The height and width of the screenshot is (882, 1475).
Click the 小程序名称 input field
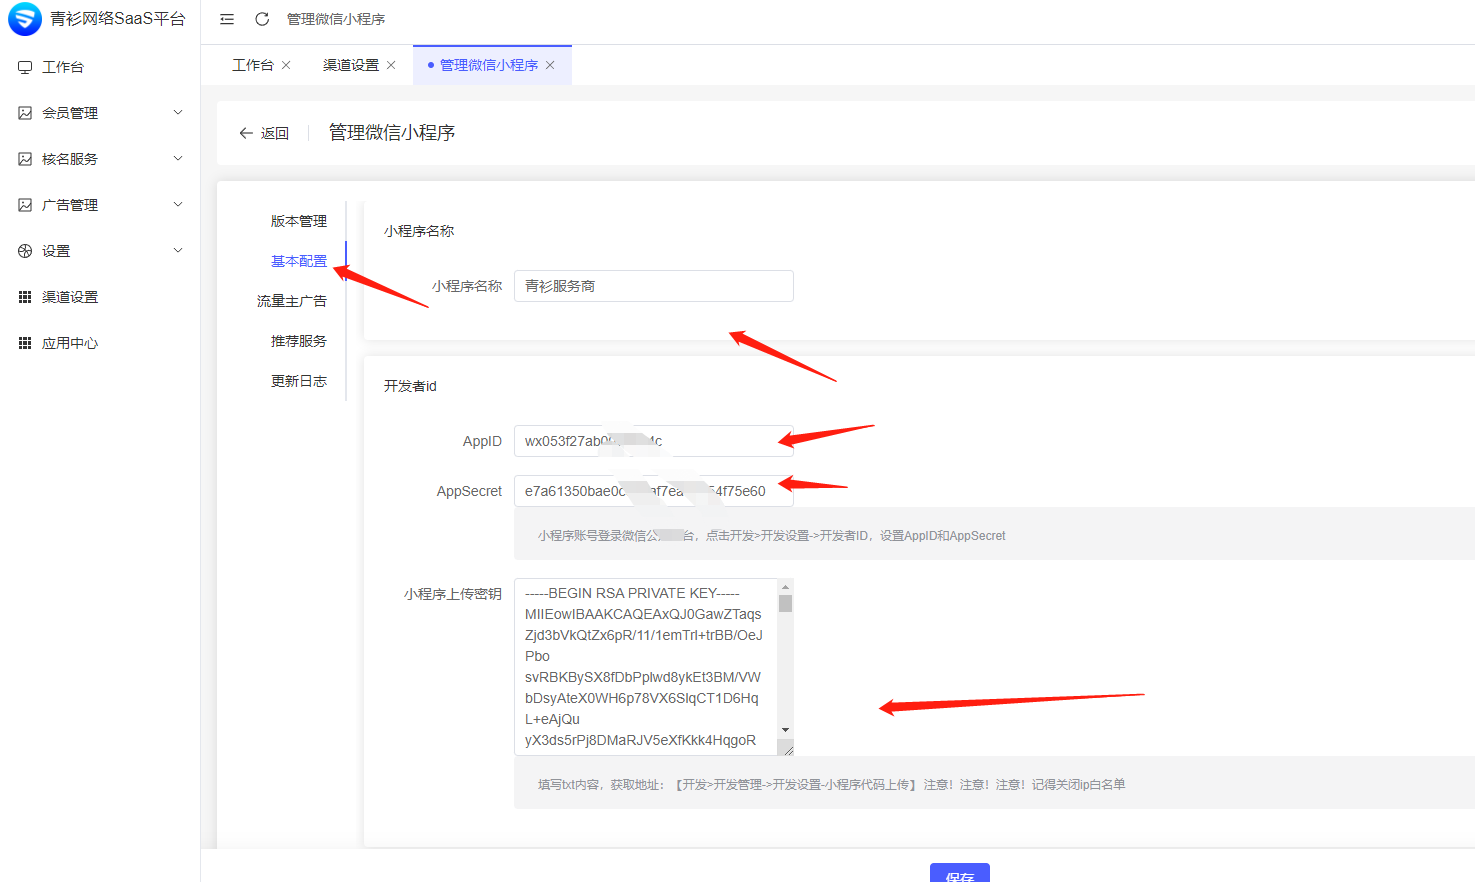pyautogui.click(x=654, y=286)
